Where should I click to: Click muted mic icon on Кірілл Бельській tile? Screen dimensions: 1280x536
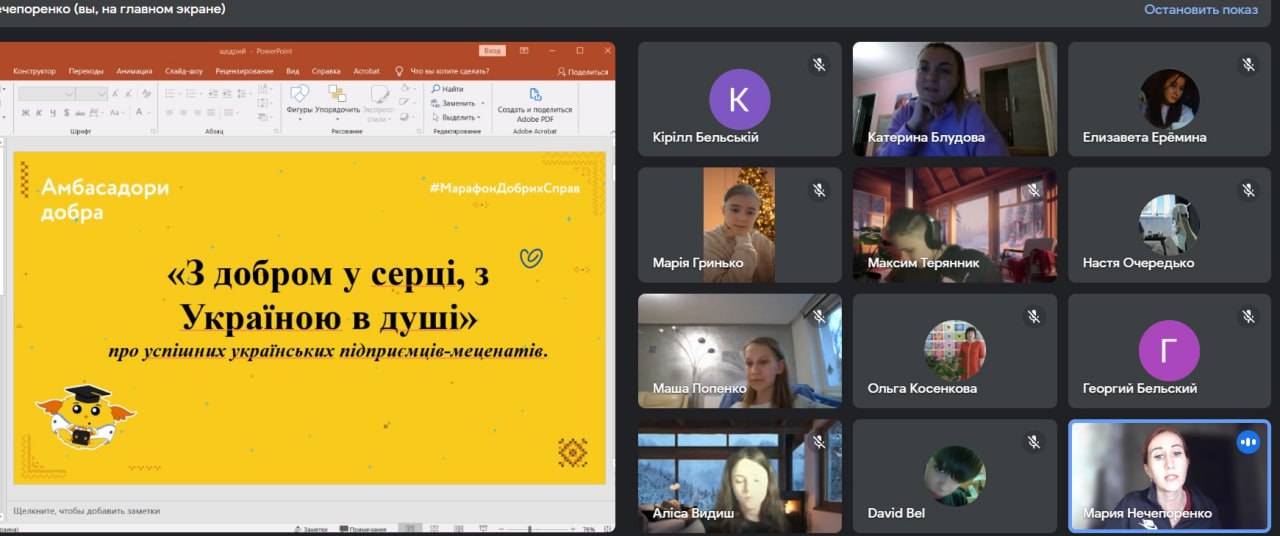[x=818, y=64]
